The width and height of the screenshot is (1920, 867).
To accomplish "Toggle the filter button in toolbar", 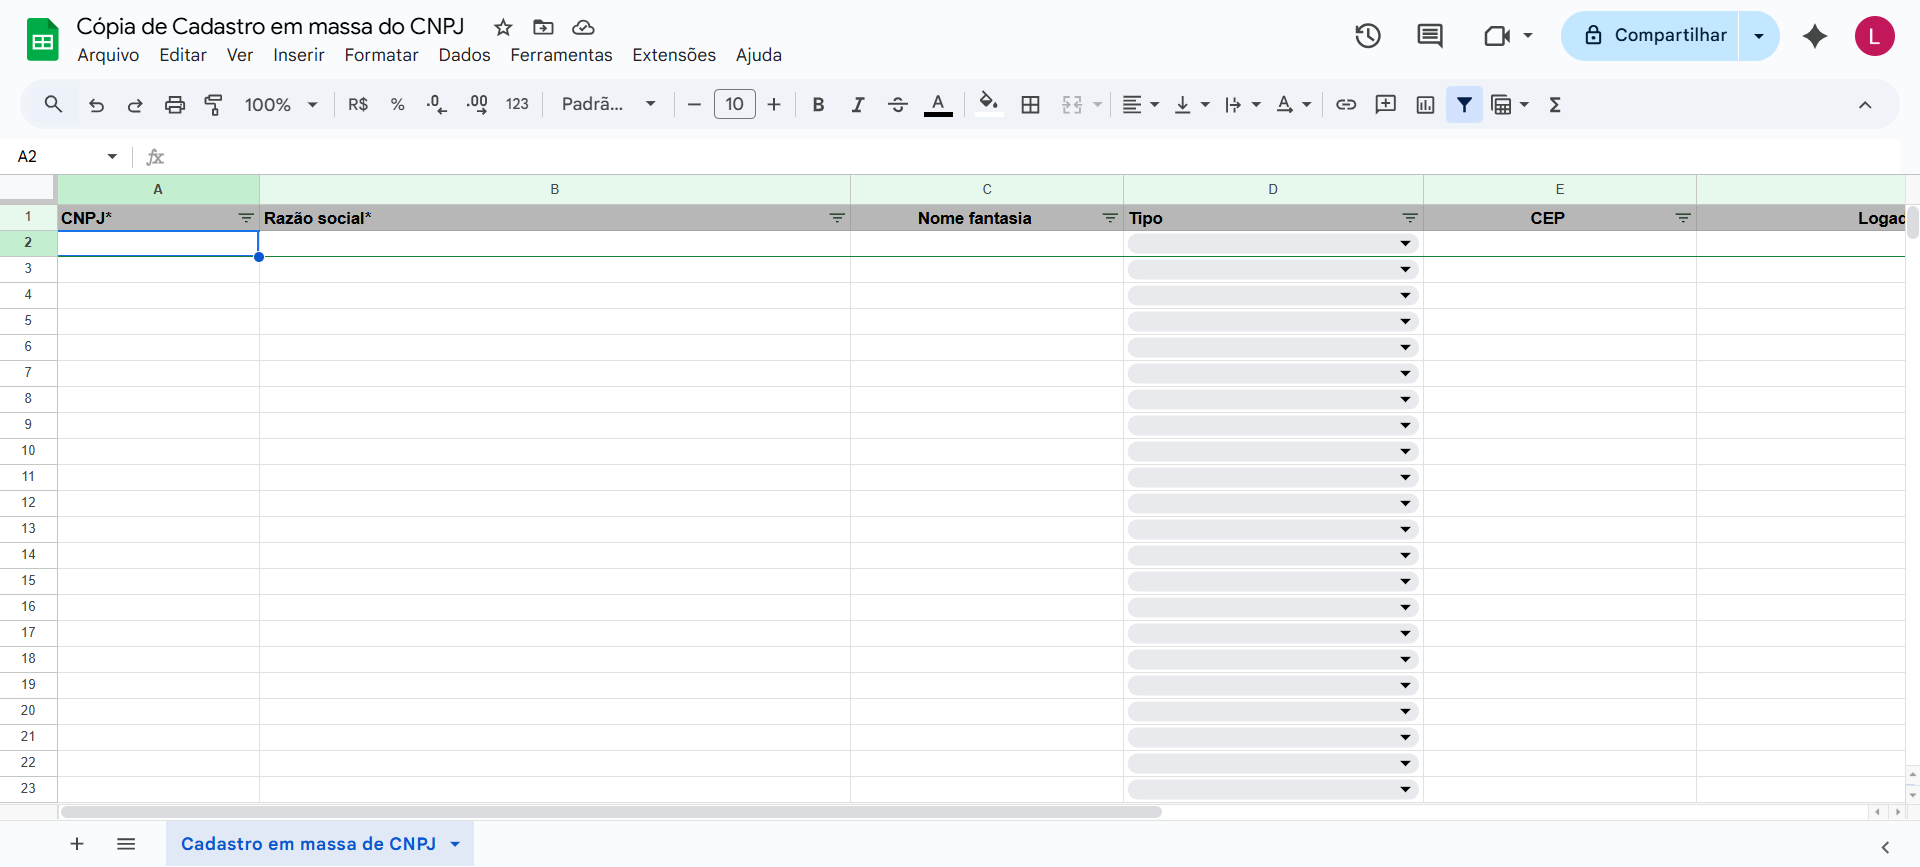I will coord(1464,105).
